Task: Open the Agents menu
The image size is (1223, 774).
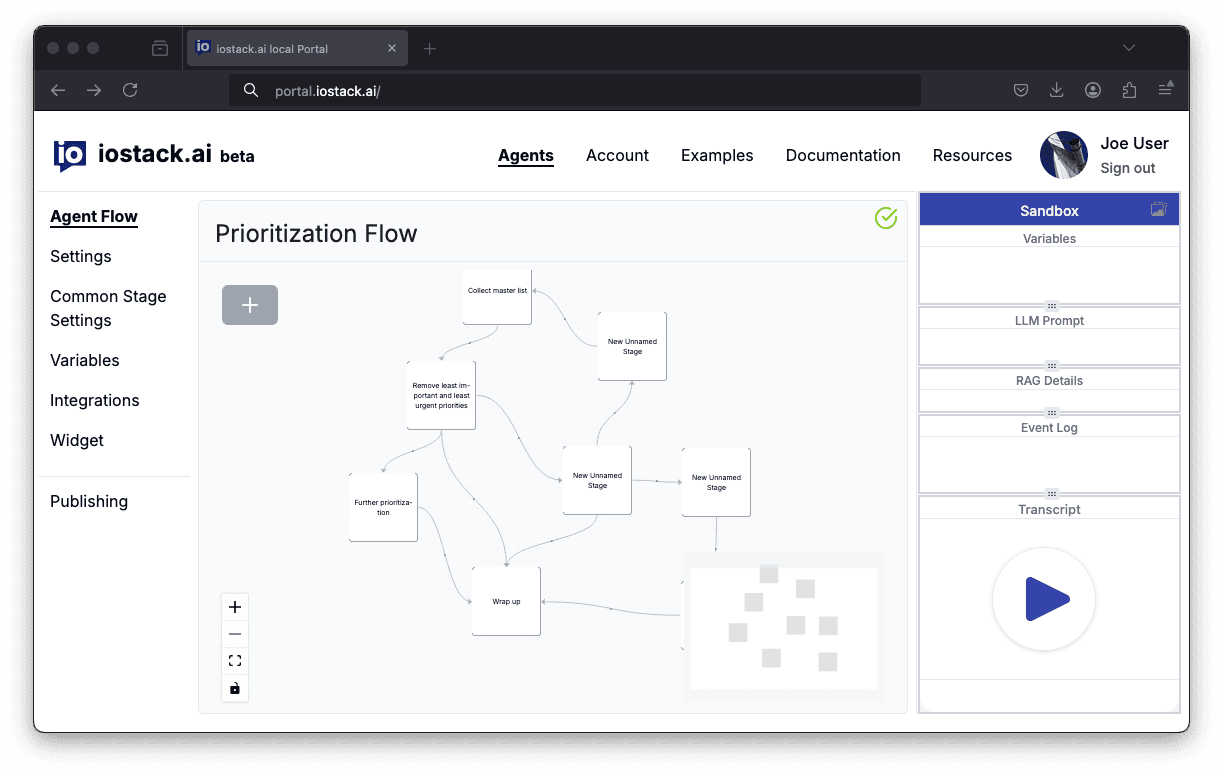Action: coord(526,156)
